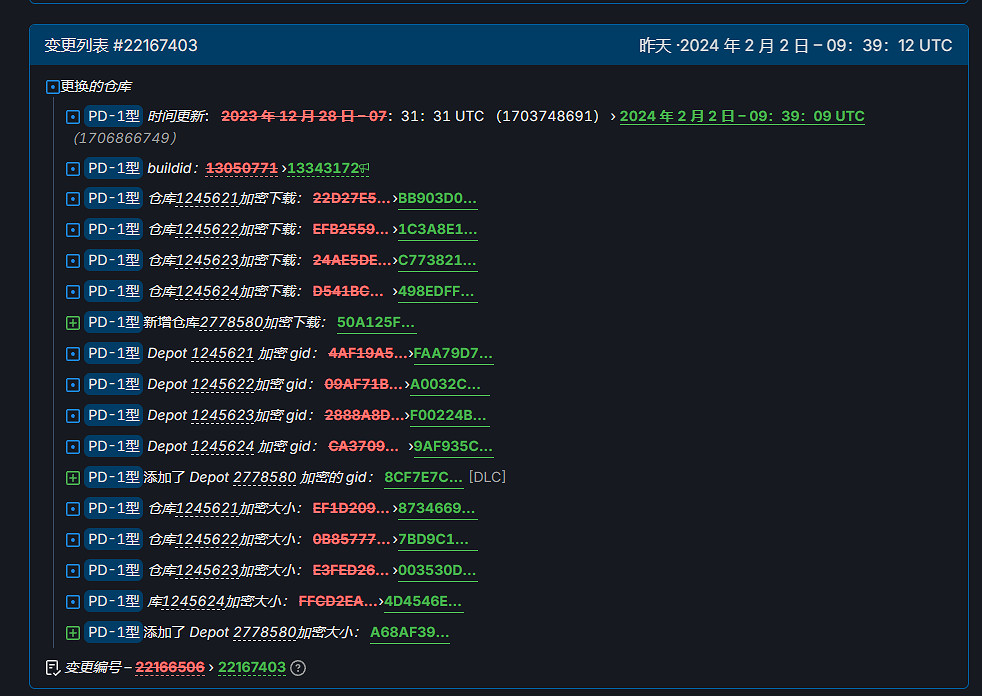Click the plus icon on 添加了 Depot 2778580 加密的gid row

(x=71, y=477)
